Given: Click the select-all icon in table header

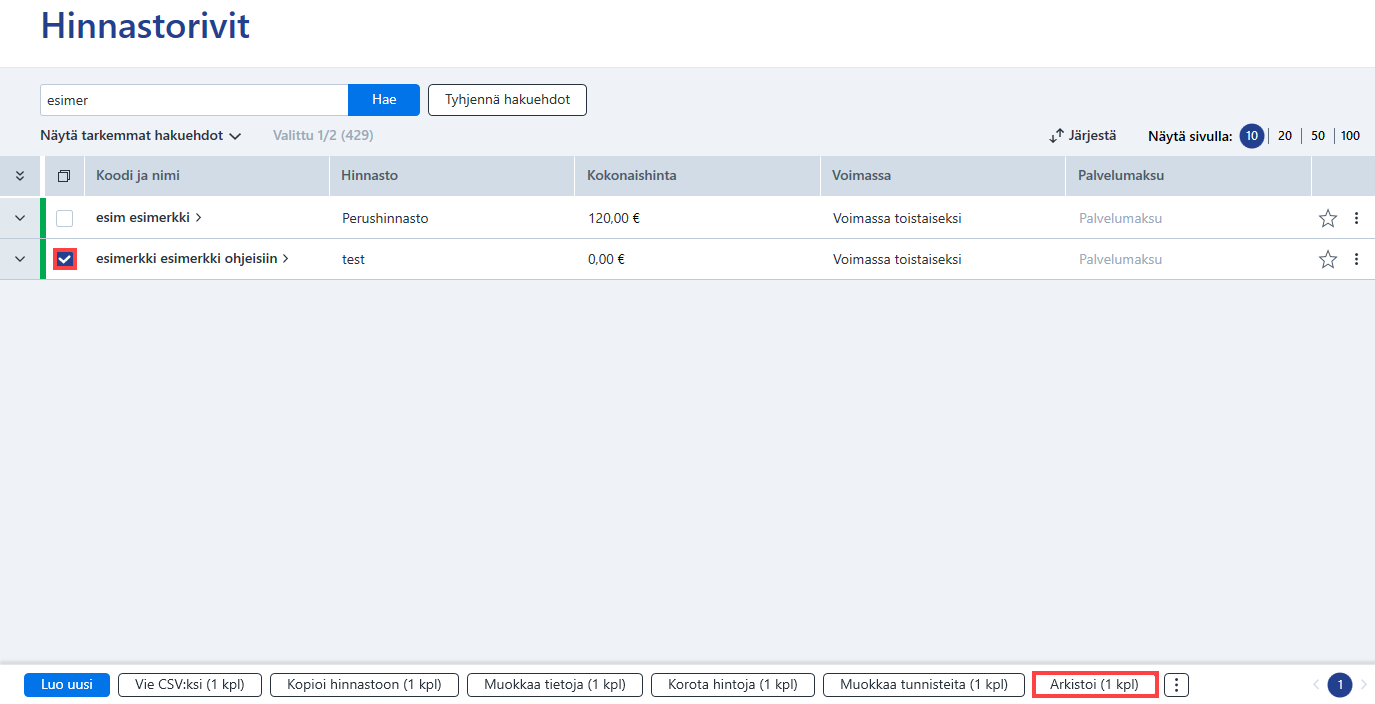Looking at the screenshot, I should 64,176.
